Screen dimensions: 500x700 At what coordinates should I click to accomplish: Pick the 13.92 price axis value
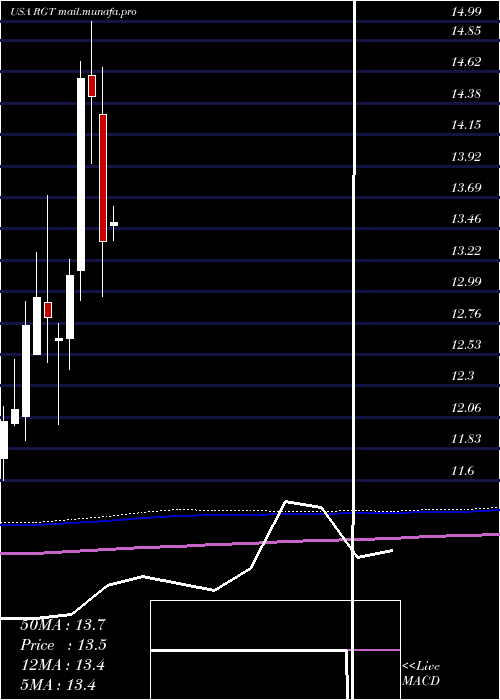coord(466,157)
